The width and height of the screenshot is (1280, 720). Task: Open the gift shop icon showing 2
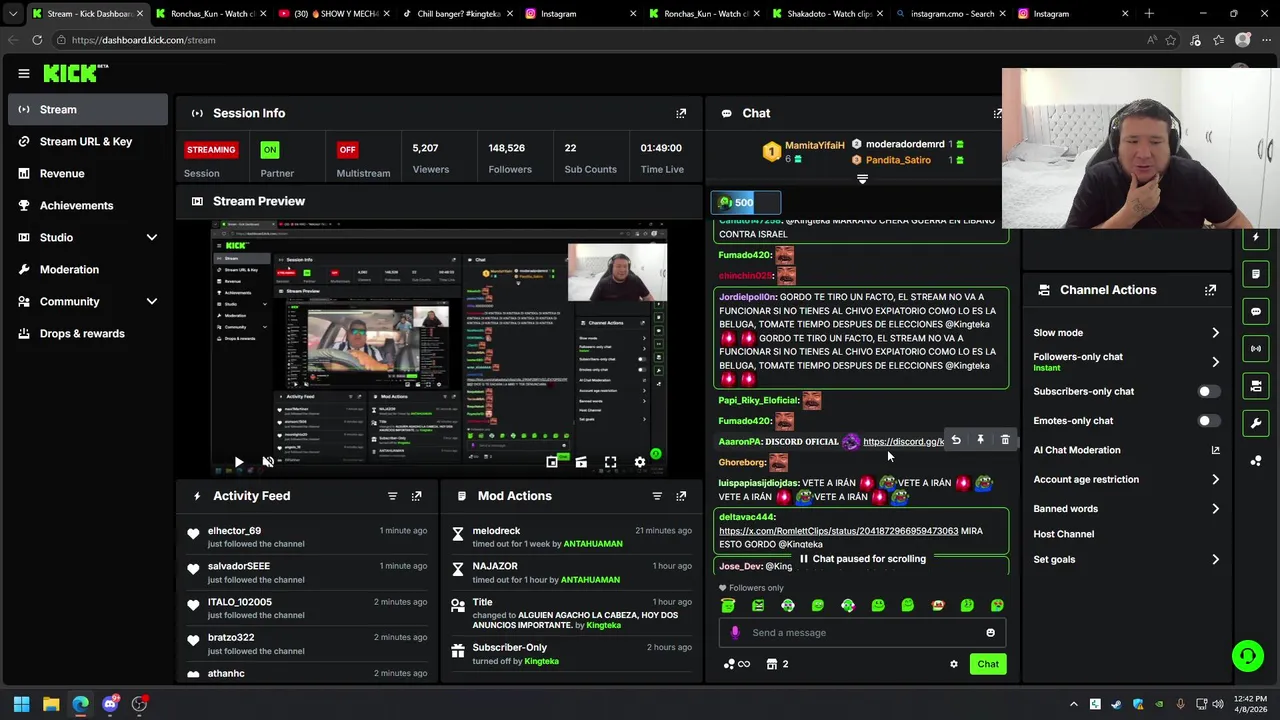tap(777, 664)
